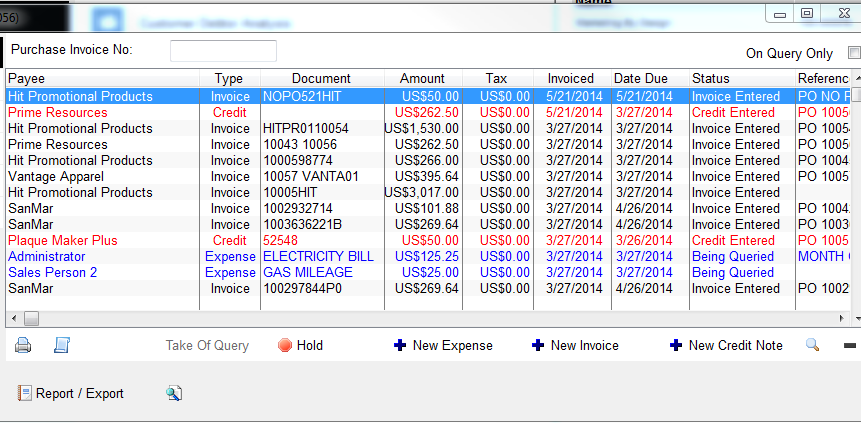Select the Vantage Apparel row
The height and width of the screenshot is (423, 861).
(x=428, y=176)
